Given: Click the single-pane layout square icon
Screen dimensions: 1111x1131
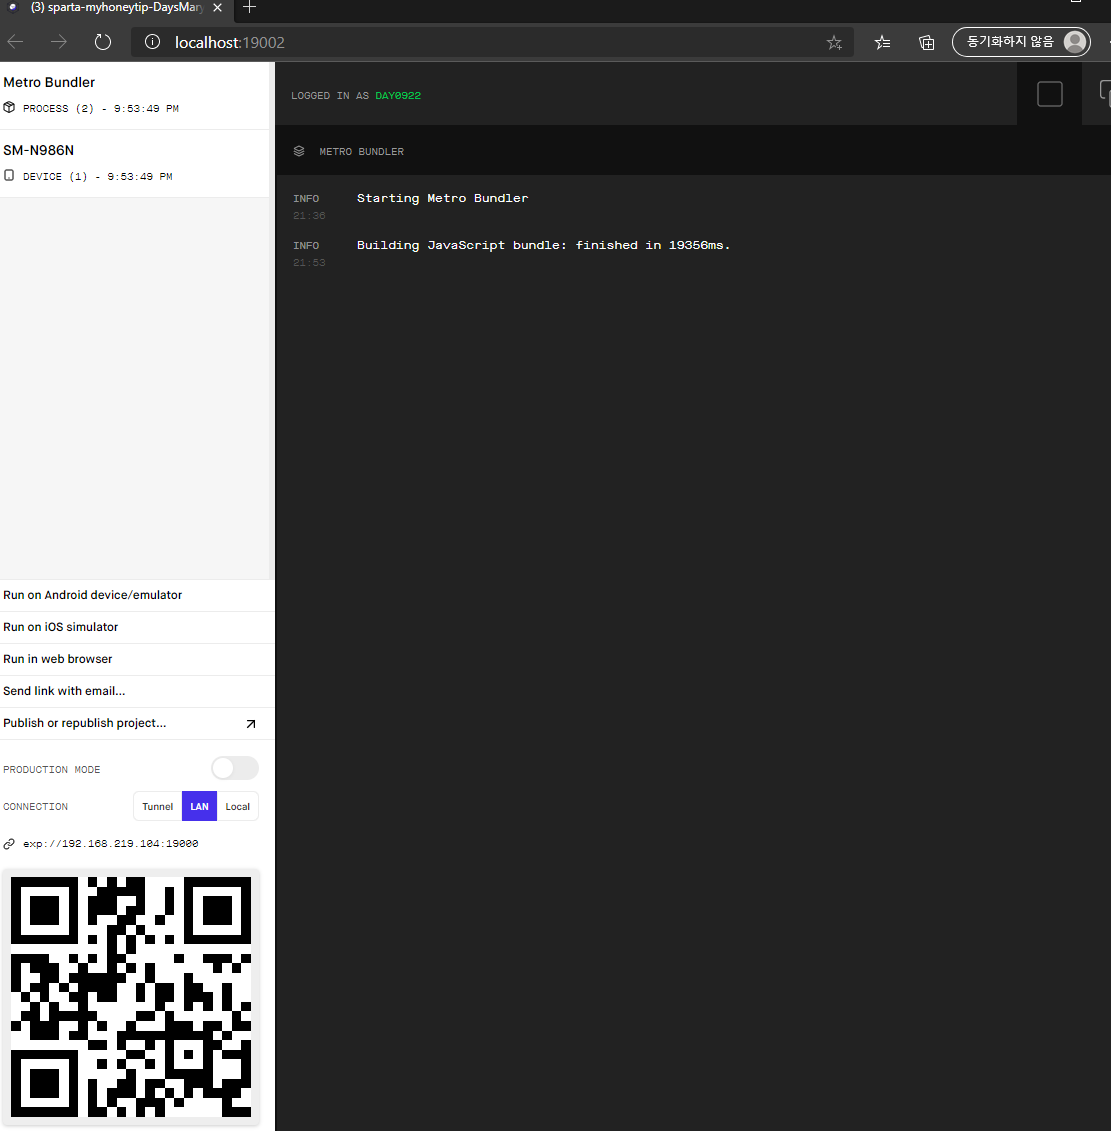Looking at the screenshot, I should (1050, 94).
